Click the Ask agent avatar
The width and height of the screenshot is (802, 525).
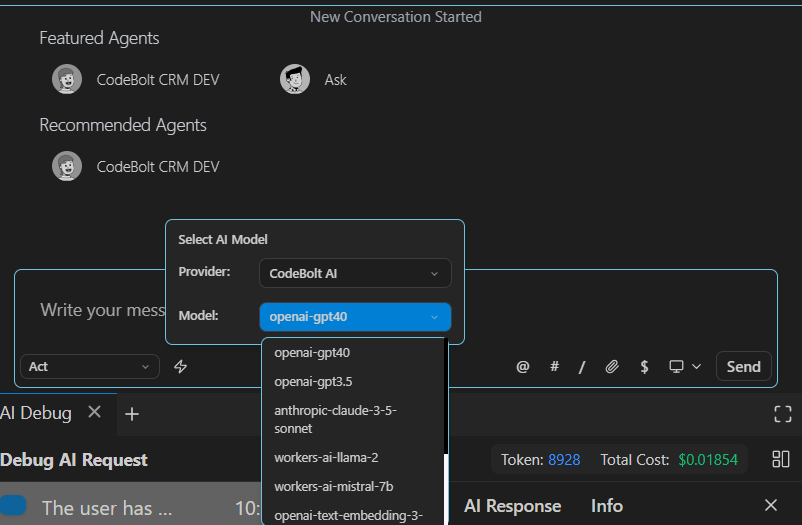click(295, 79)
